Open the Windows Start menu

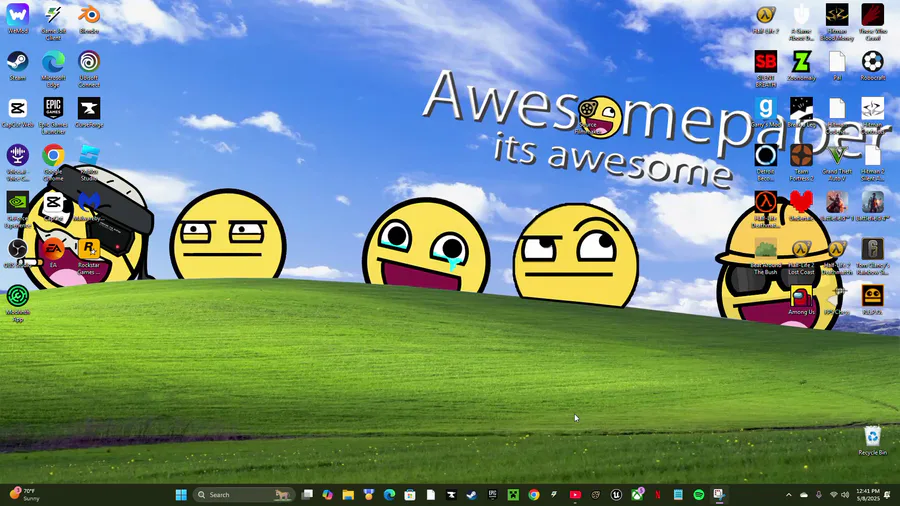[181, 495]
